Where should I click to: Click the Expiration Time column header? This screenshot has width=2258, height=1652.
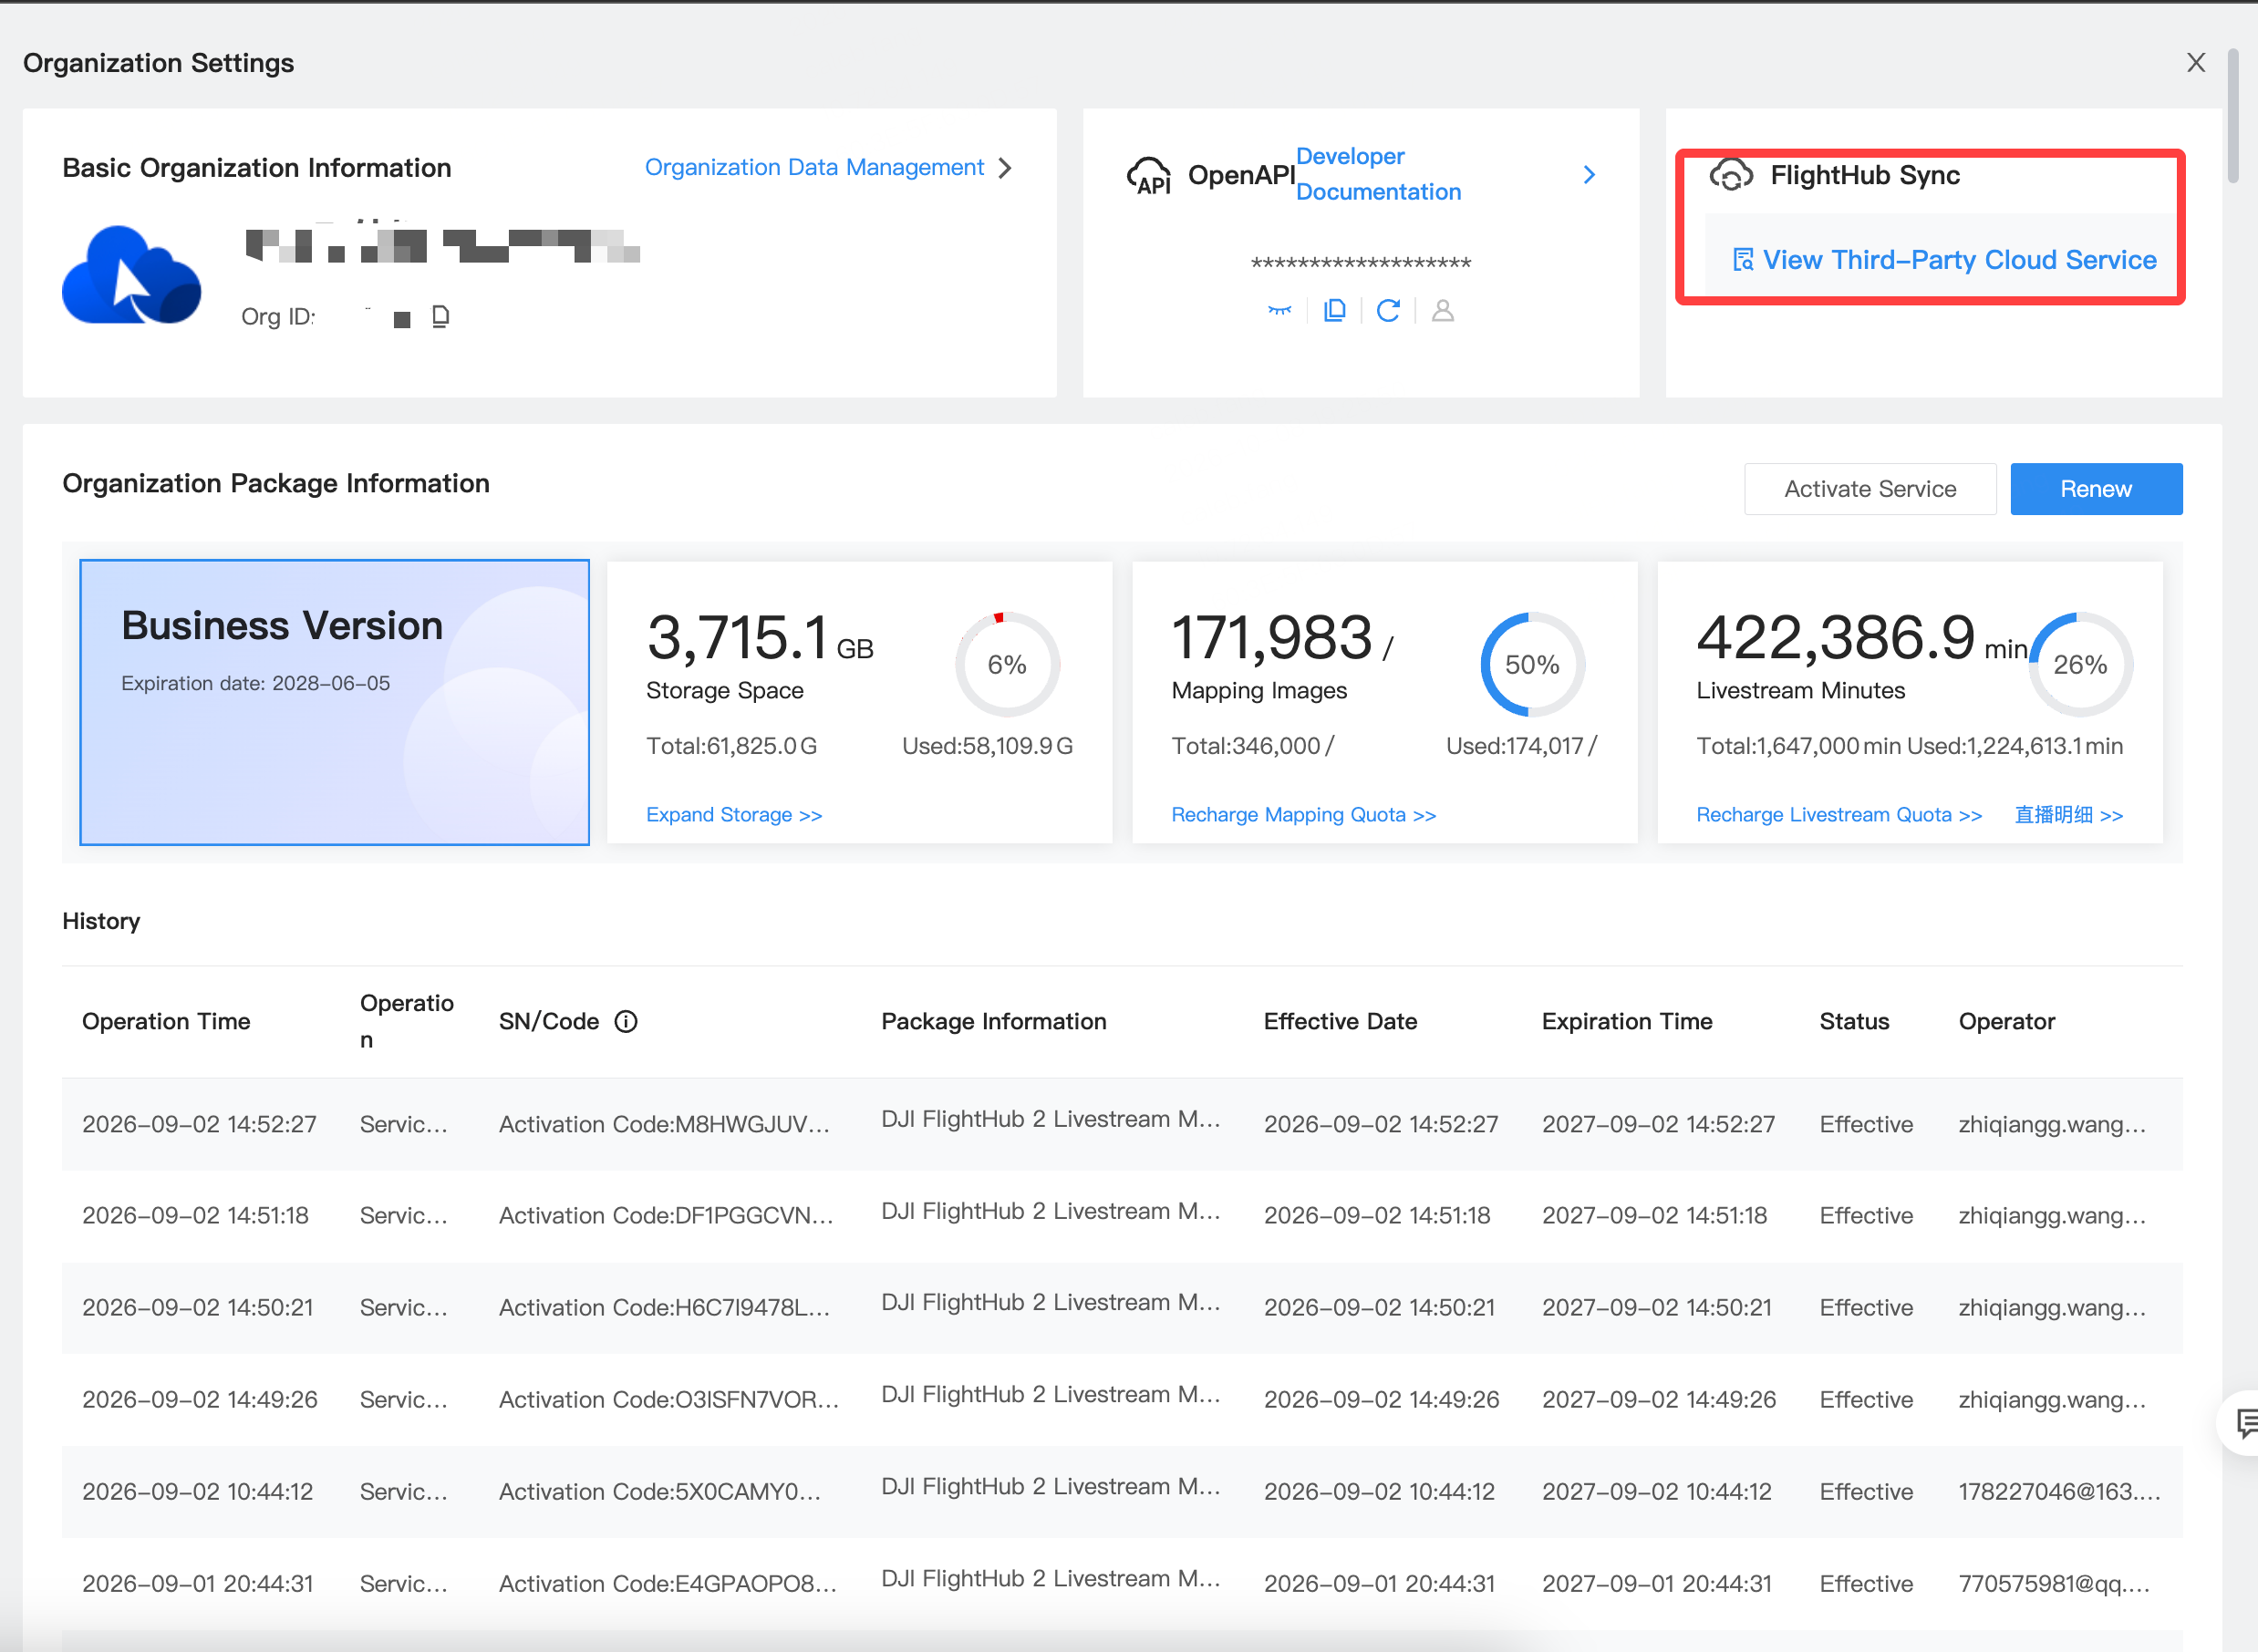pyautogui.click(x=1626, y=1021)
